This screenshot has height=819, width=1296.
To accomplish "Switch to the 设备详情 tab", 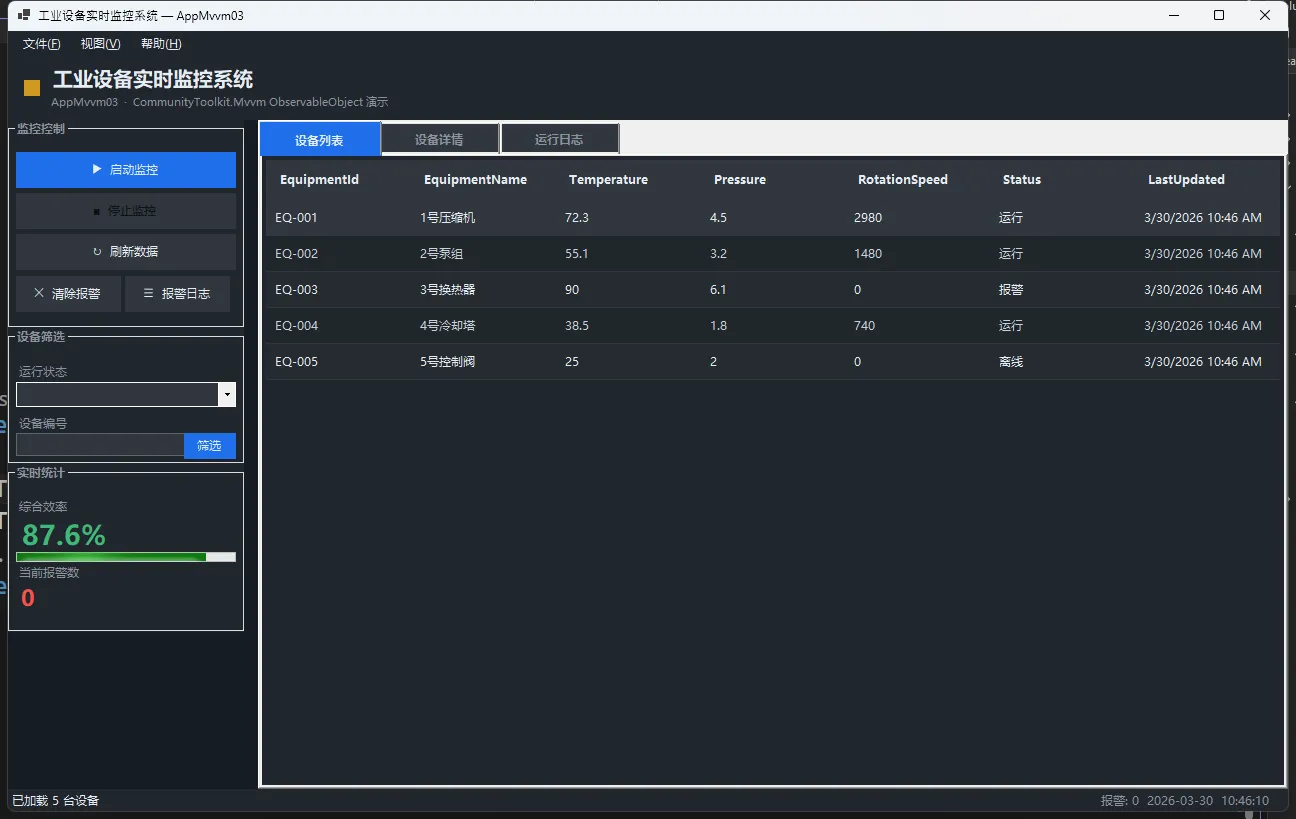I will click(439, 140).
